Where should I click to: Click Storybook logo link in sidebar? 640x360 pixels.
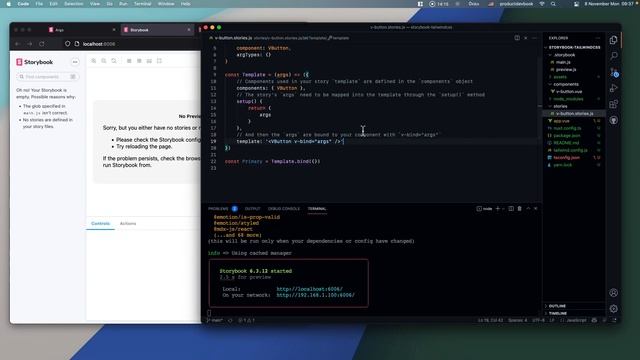pyautogui.click(x=34, y=62)
